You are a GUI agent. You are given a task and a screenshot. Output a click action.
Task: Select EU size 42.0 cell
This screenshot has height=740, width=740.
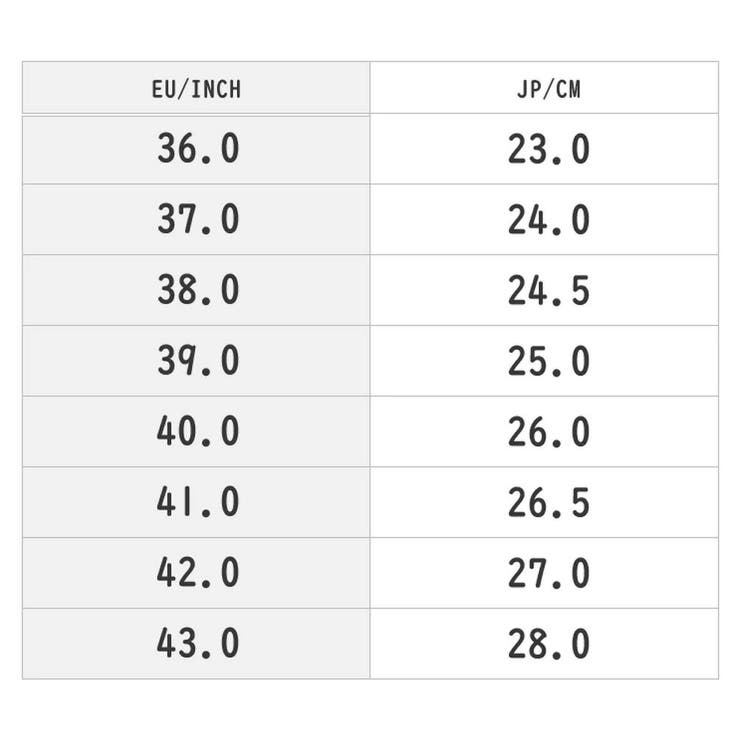pyautogui.click(x=197, y=573)
